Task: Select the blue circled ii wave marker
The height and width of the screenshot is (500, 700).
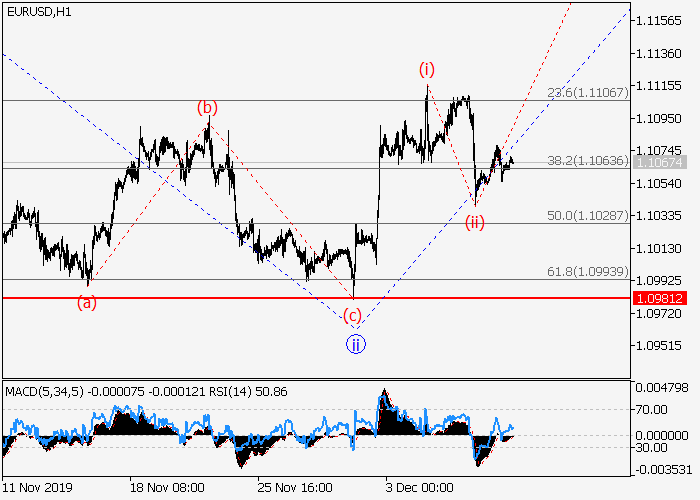Action: point(357,344)
